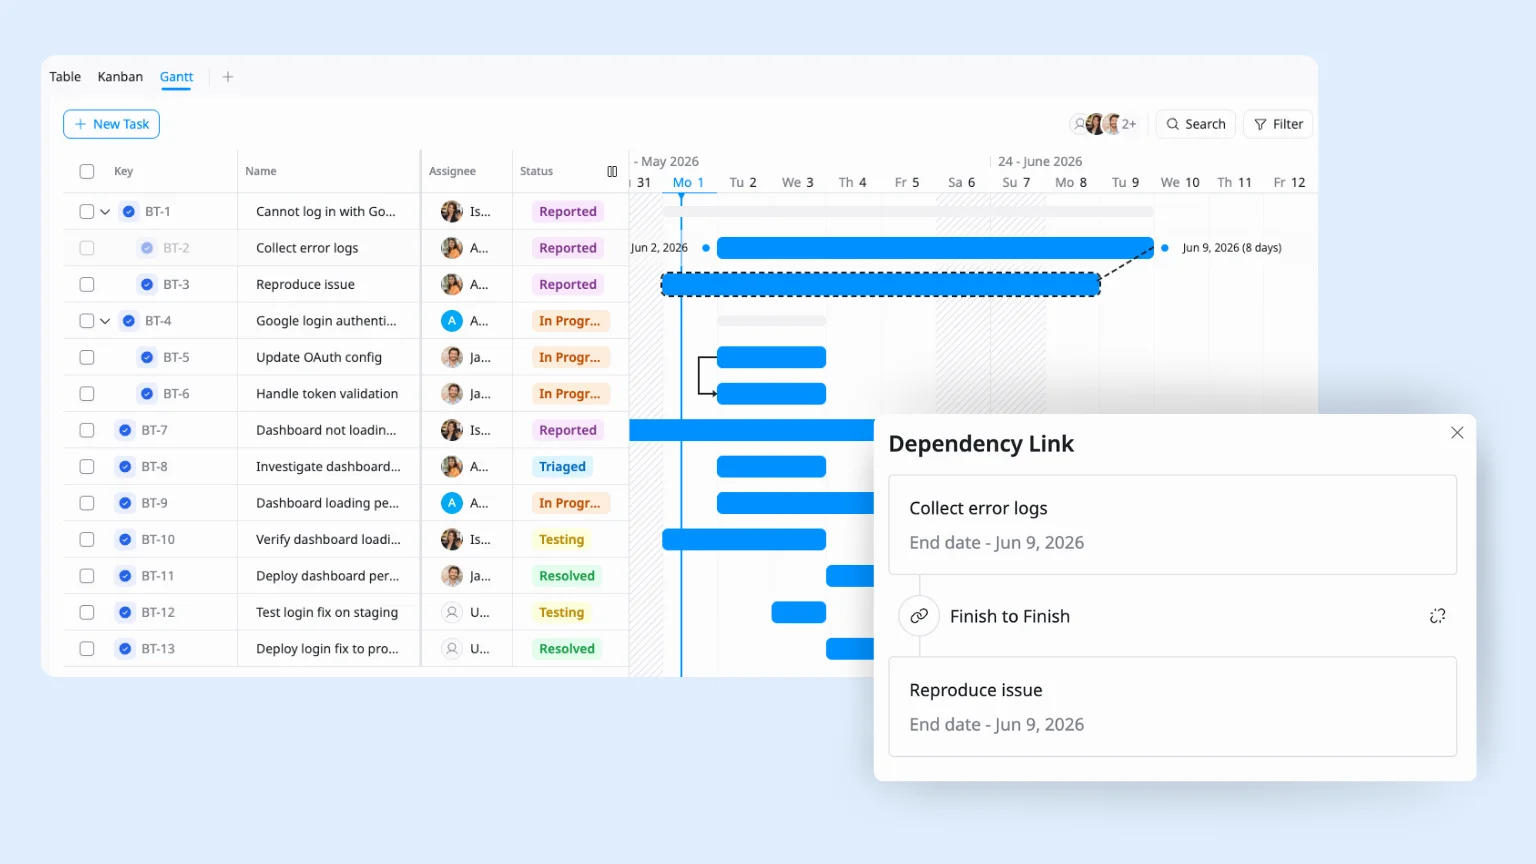Open the Filter button

(x=1278, y=124)
